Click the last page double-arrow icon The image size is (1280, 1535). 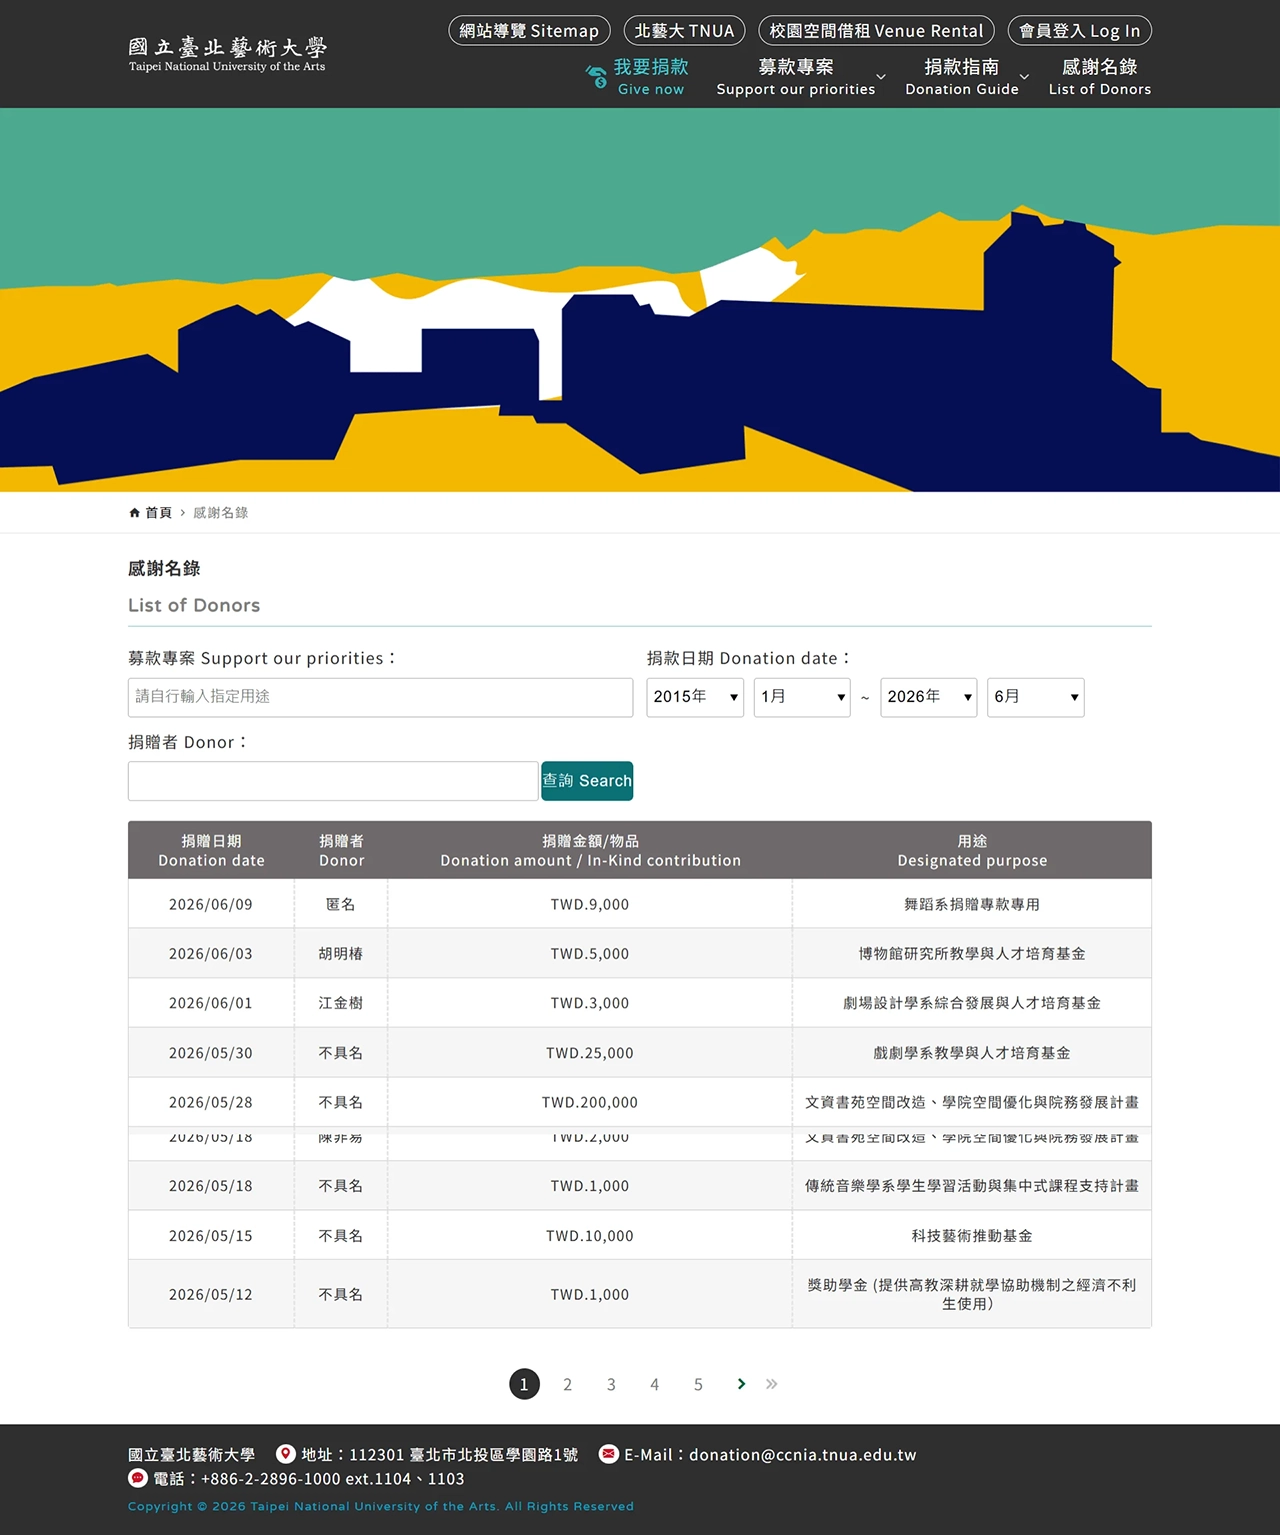pos(771,1384)
